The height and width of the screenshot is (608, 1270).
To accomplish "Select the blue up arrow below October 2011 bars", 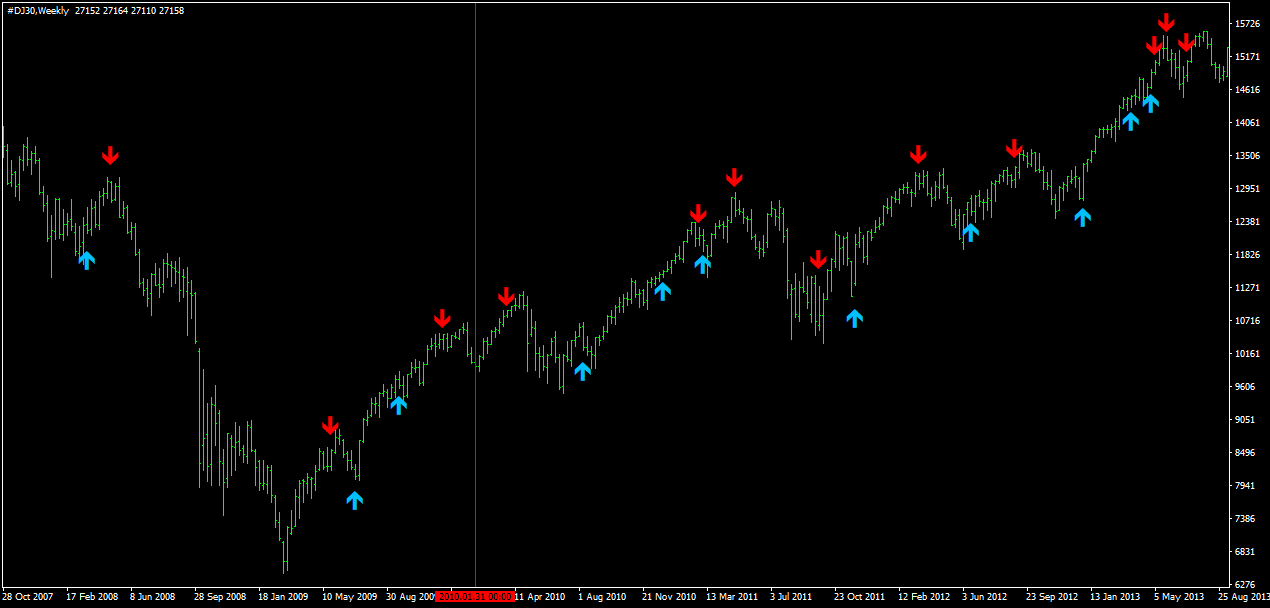I will pyautogui.click(x=854, y=318).
